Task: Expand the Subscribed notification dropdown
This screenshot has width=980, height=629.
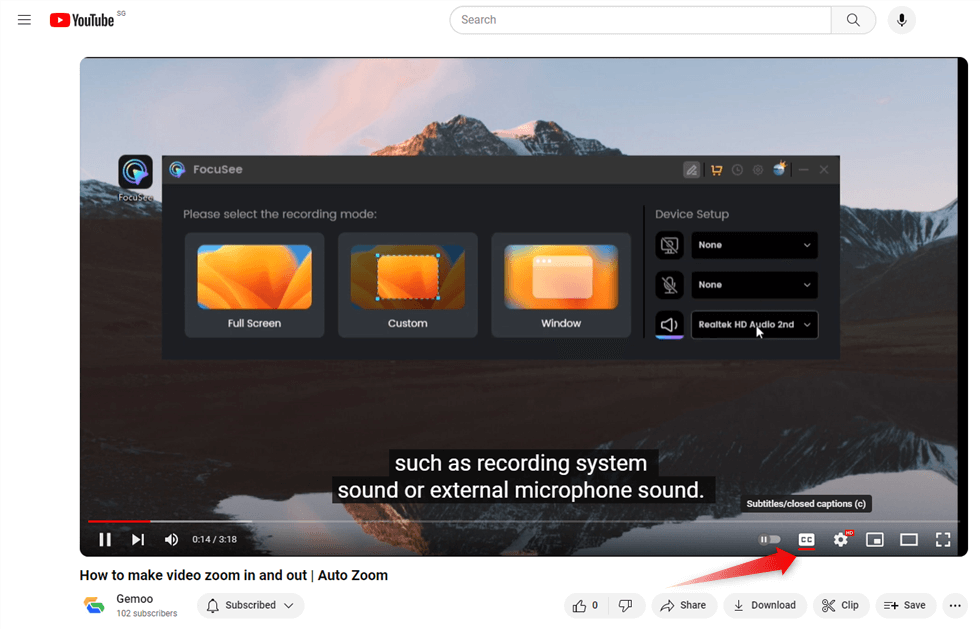Action: [251, 605]
